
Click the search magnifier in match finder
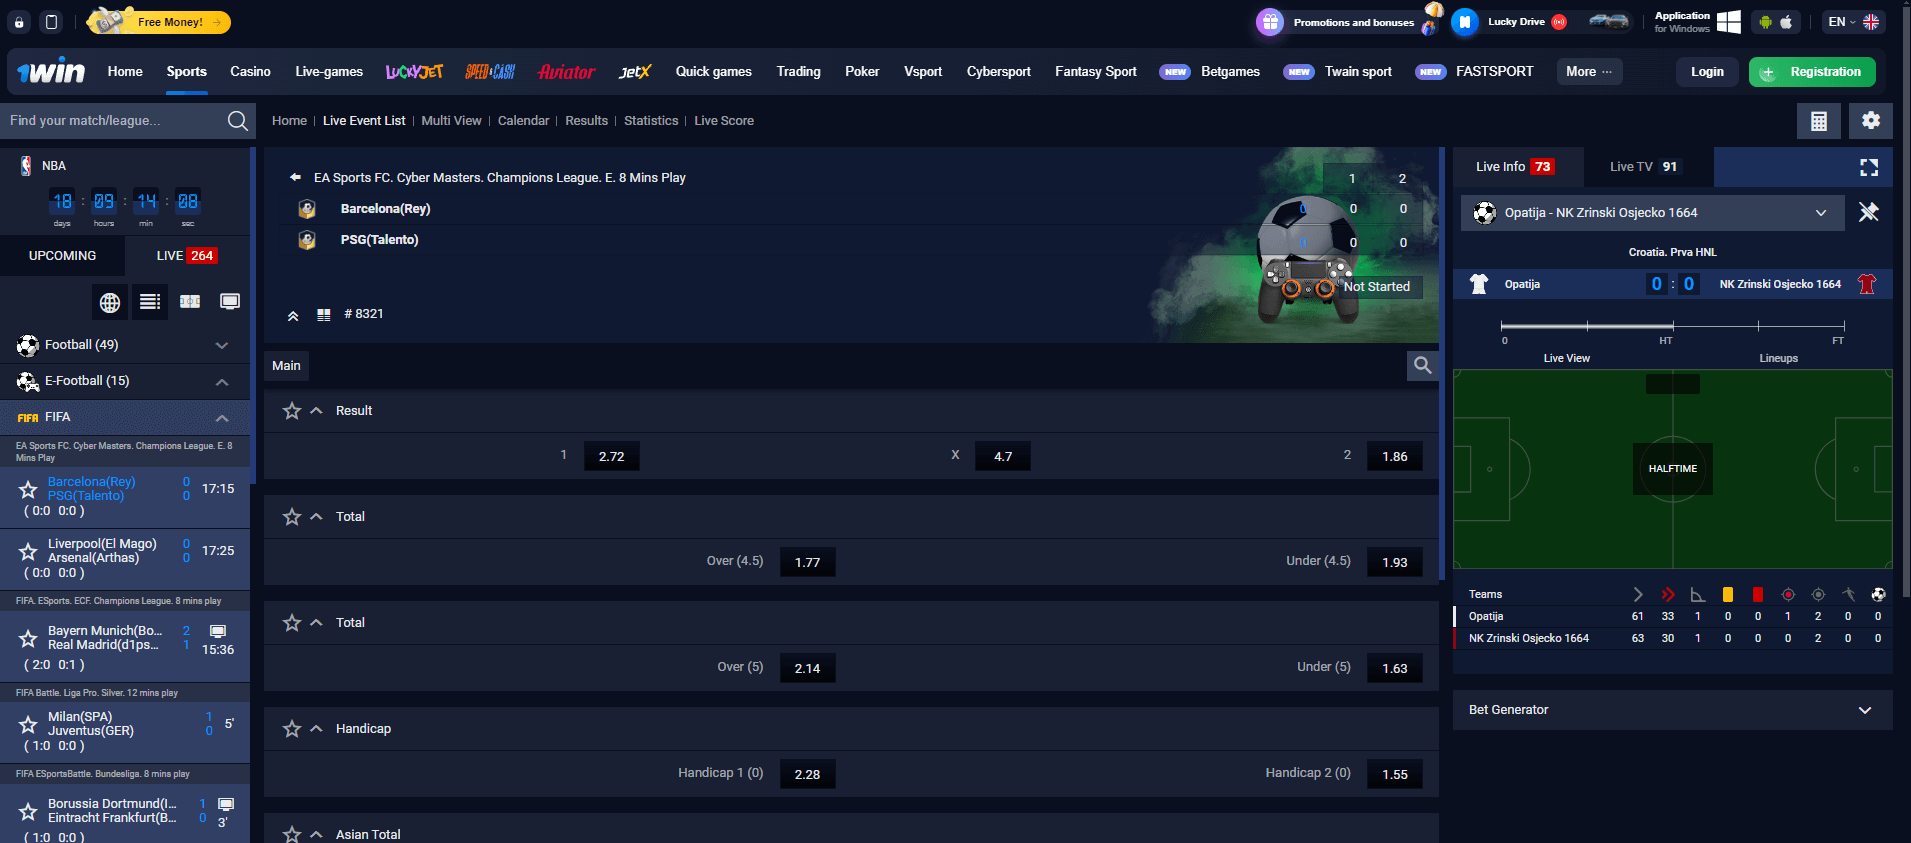tap(237, 121)
